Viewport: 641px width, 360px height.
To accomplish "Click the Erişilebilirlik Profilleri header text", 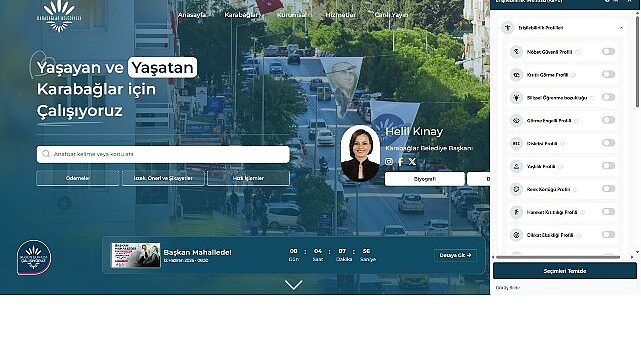I will [x=540, y=28].
